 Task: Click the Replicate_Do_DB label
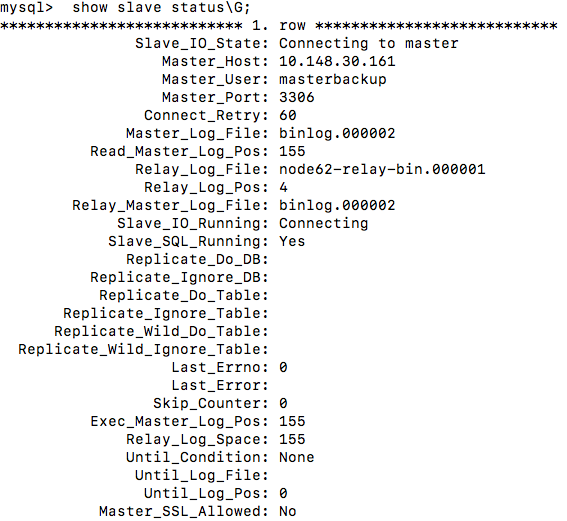coord(197,260)
